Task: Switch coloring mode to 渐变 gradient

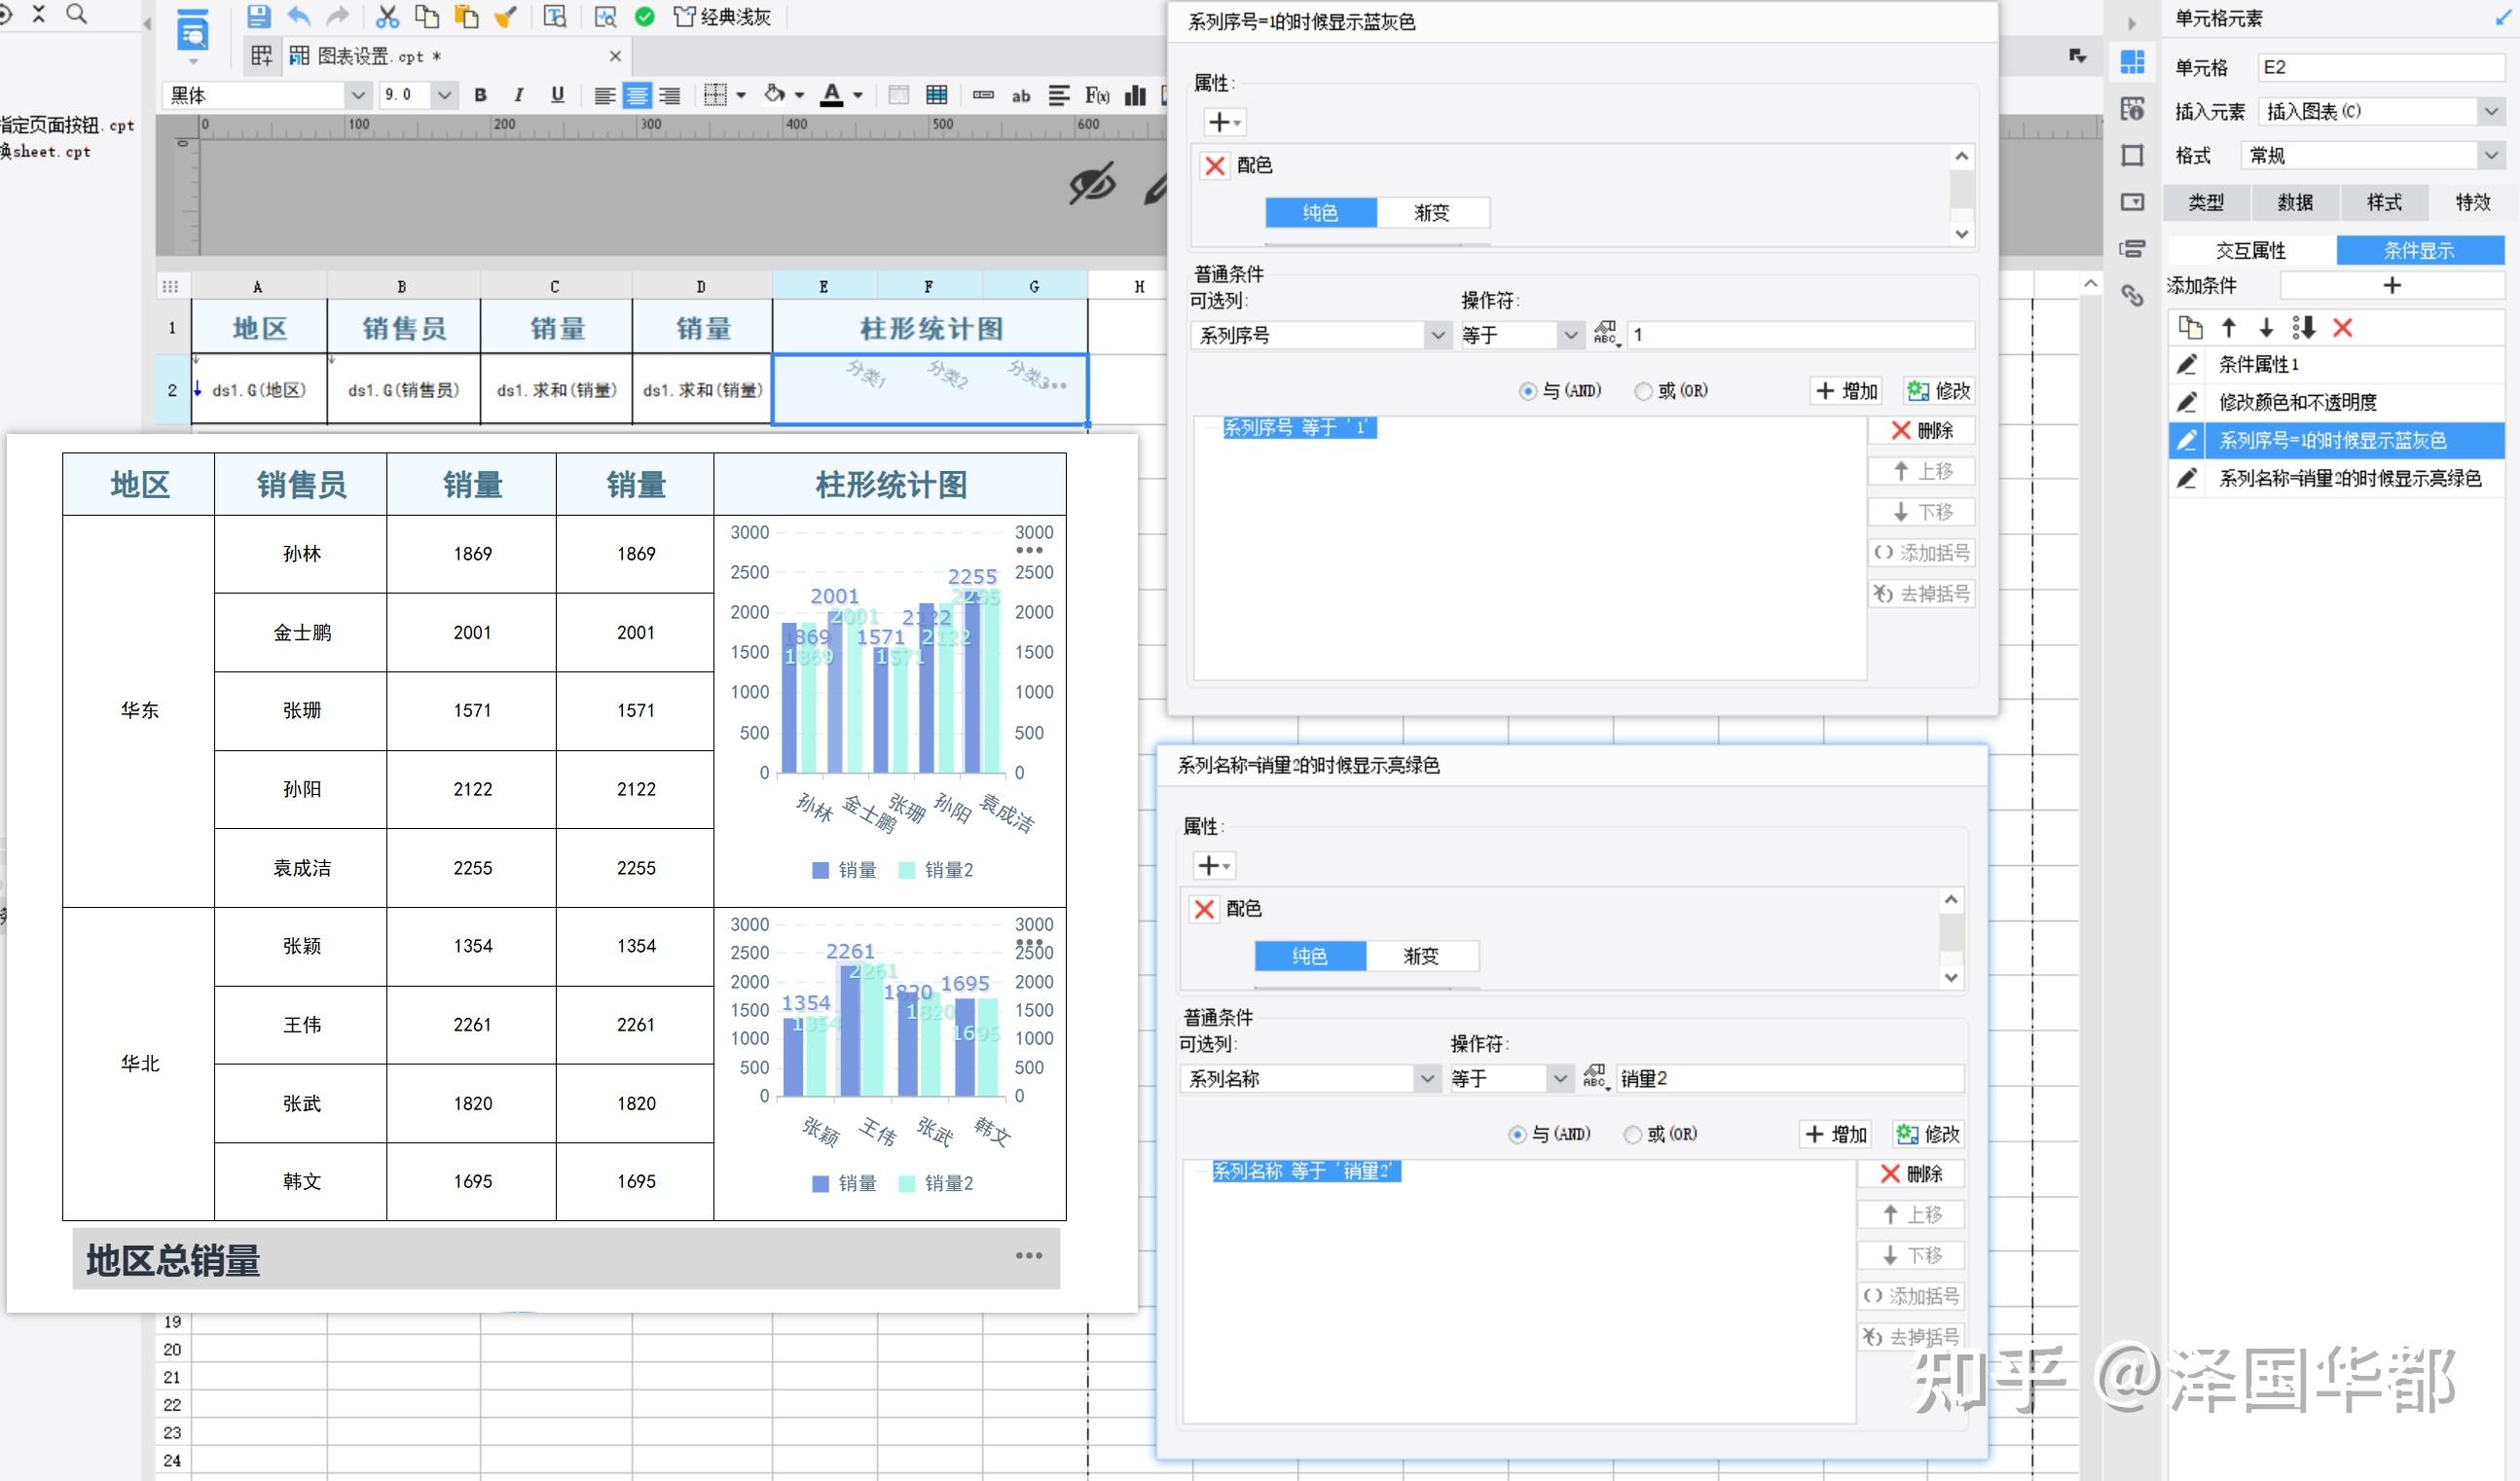Action: pos(1434,212)
